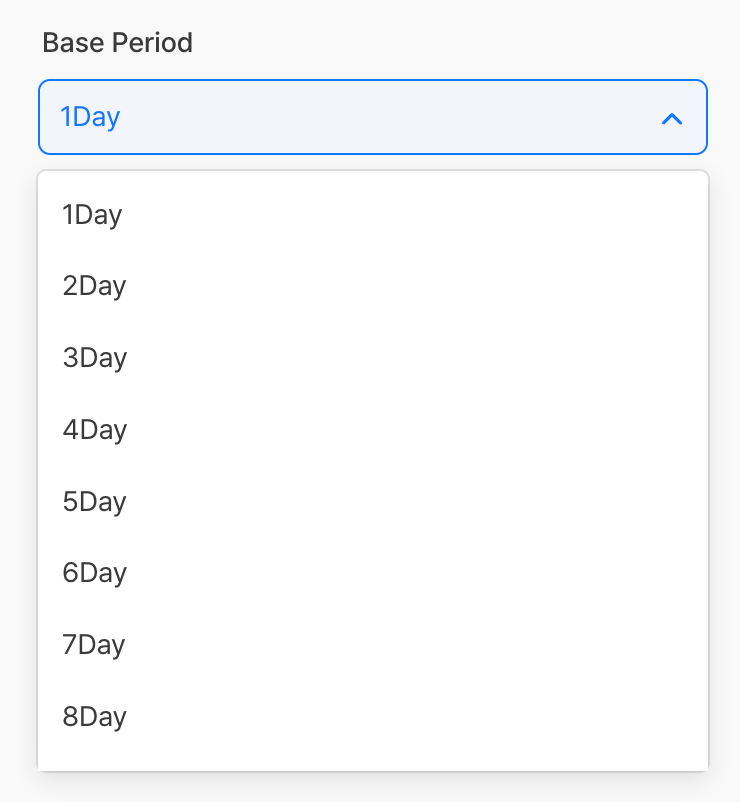
Task: Choose a six-day base period
Action: [94, 573]
